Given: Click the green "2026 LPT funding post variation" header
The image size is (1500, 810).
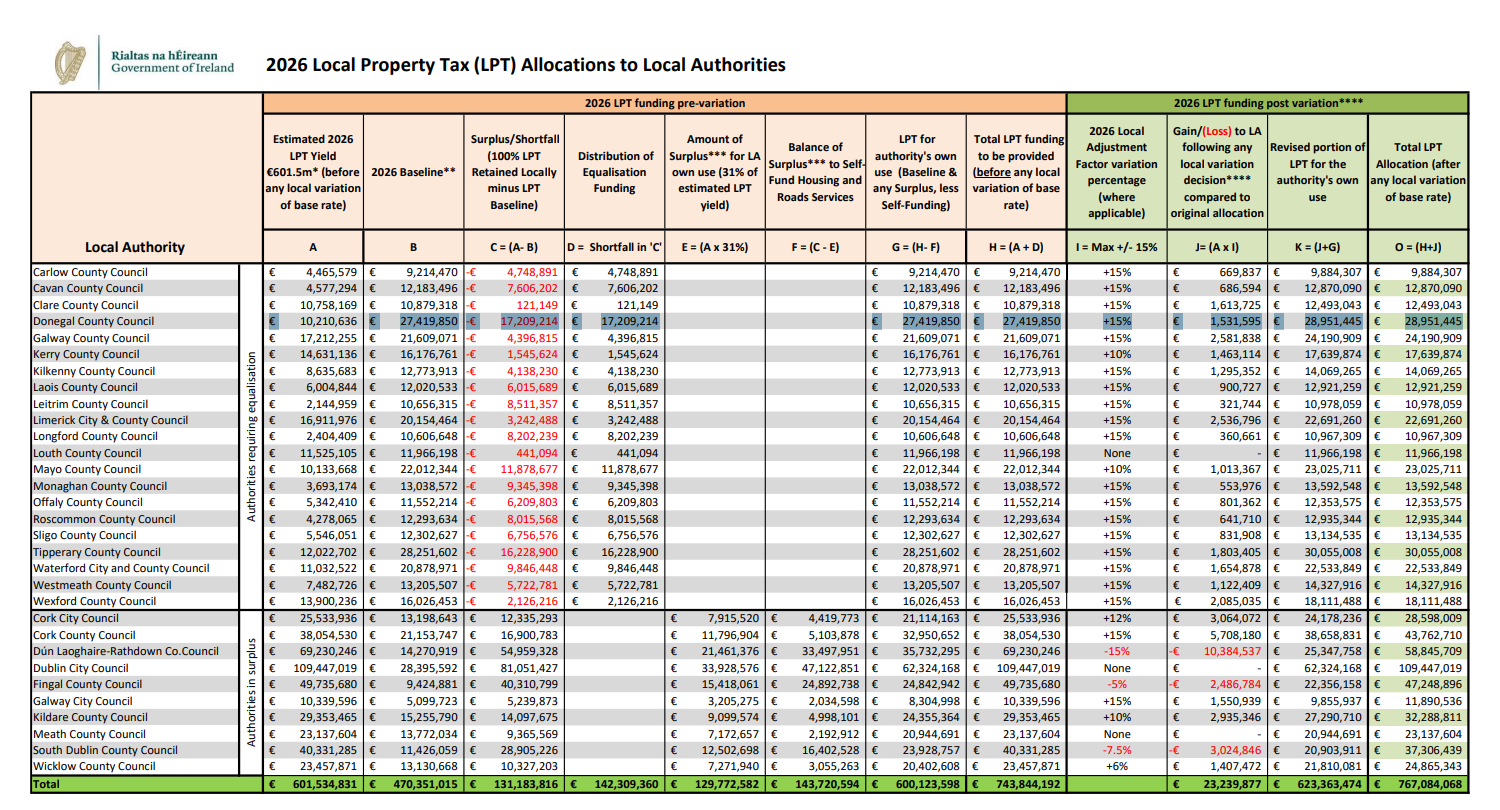Looking at the screenshot, I should [1268, 103].
